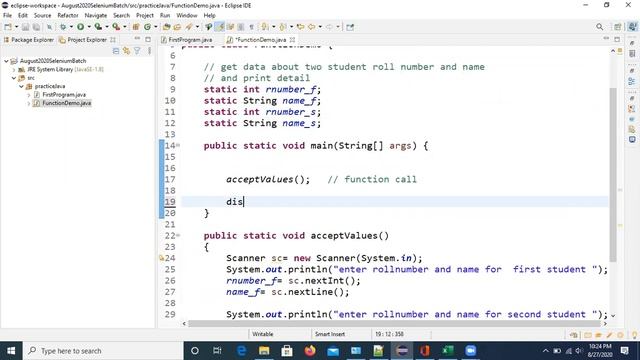Open the Help menu
Viewport: 640px width, 360px height.
[x=209, y=16]
